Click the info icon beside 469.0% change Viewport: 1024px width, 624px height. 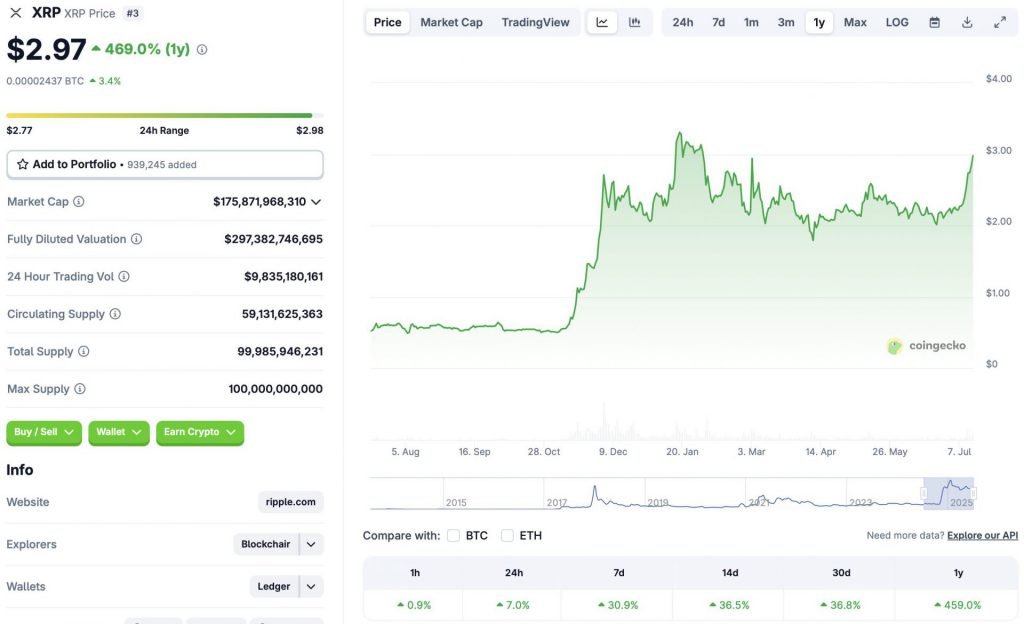click(x=202, y=48)
